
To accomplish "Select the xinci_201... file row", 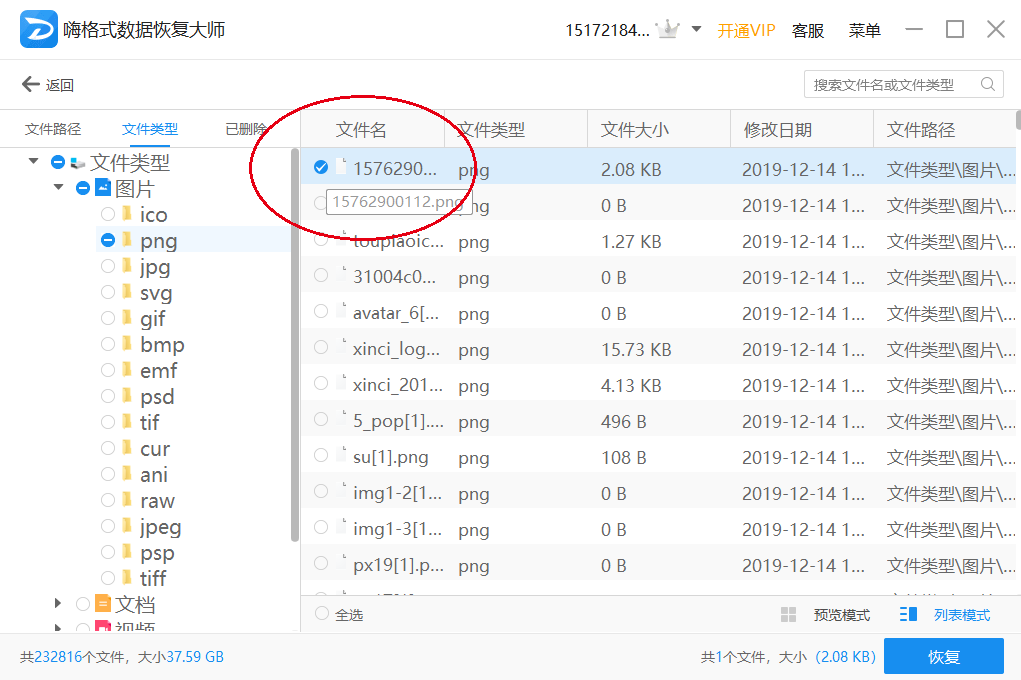I will [x=658, y=385].
